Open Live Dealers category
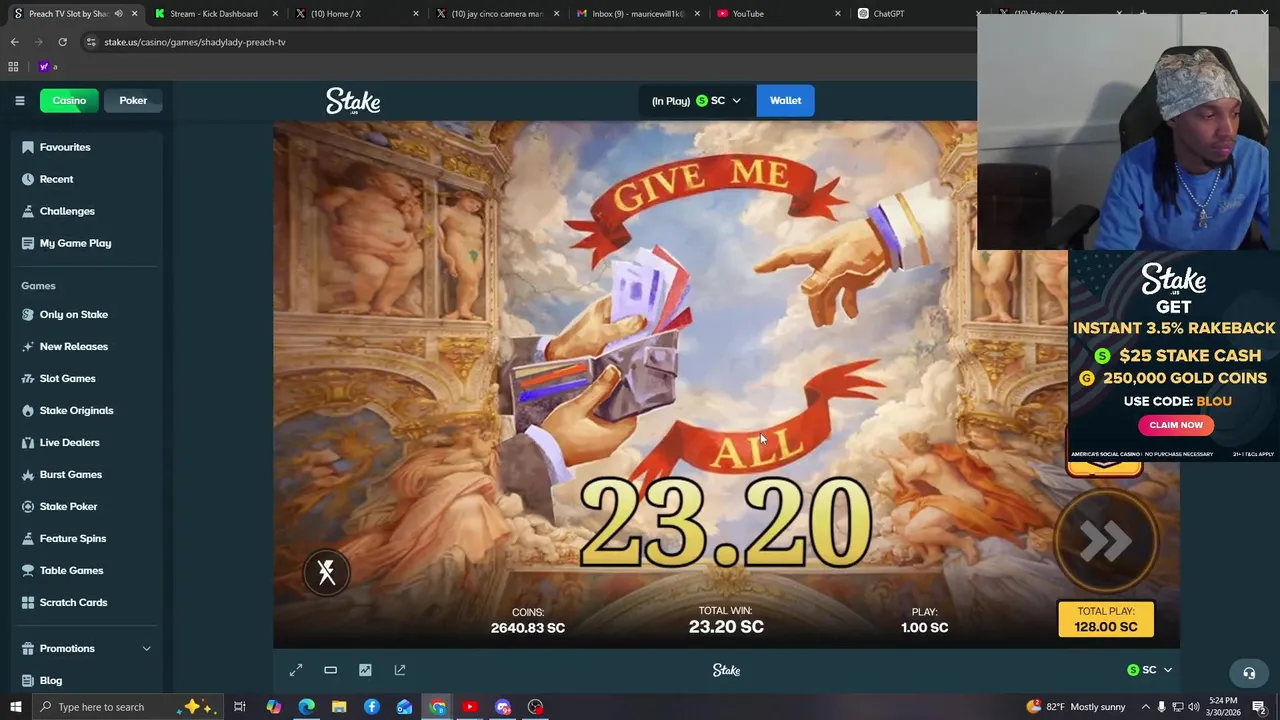Image resolution: width=1280 pixels, height=720 pixels. (69, 442)
